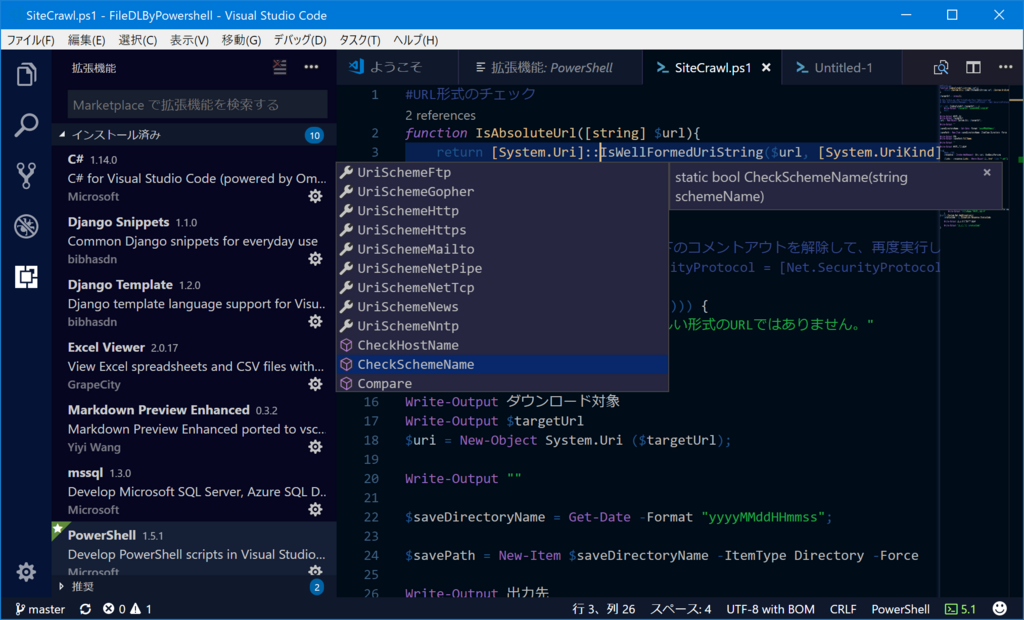Viewport: 1024px width, 620px height.
Task: Clear extensions search results icon
Action: point(280,67)
